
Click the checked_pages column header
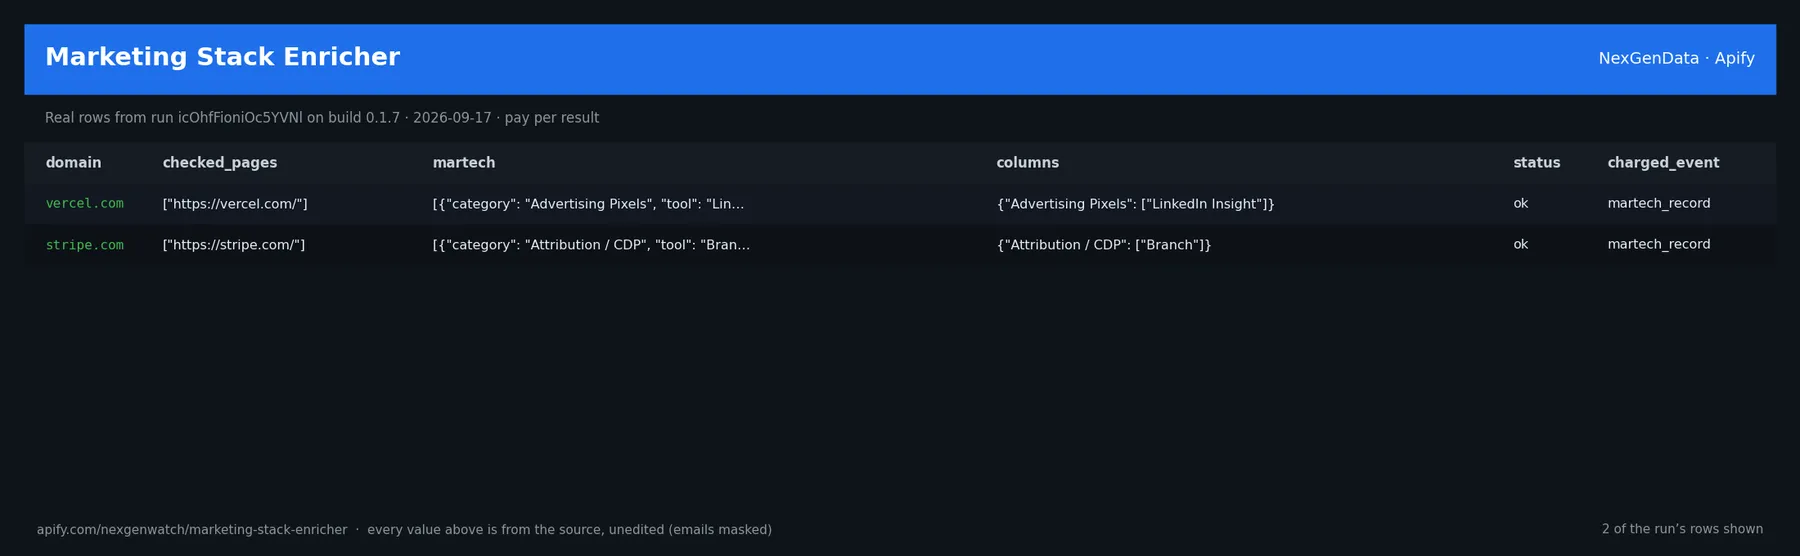click(x=220, y=163)
